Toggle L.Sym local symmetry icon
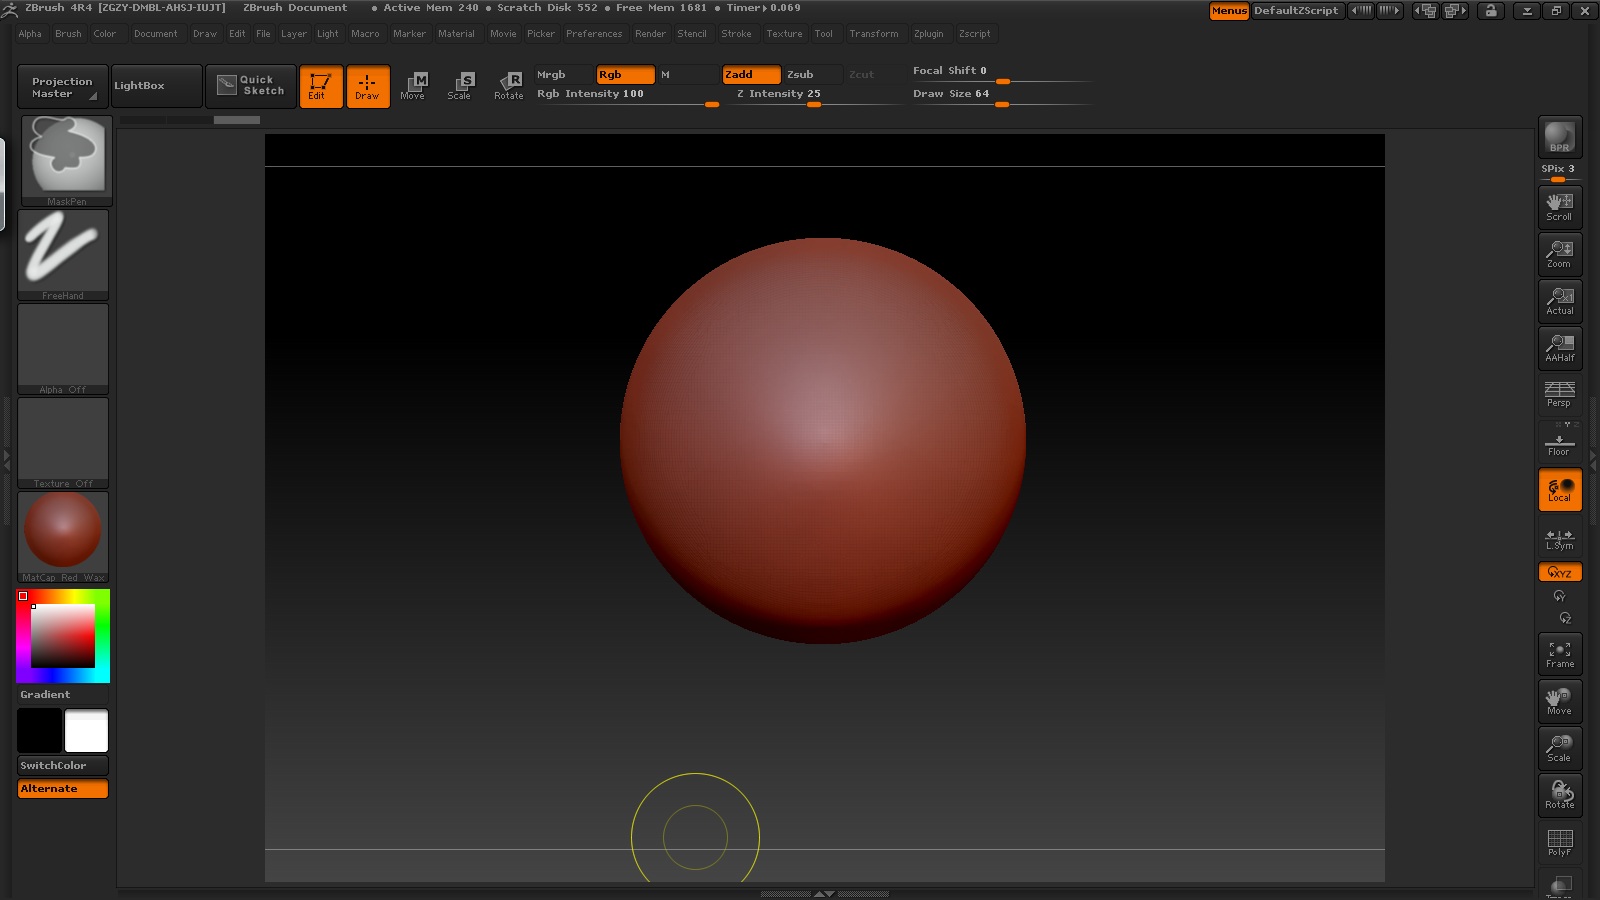This screenshot has height=900, width=1600. tap(1560, 538)
